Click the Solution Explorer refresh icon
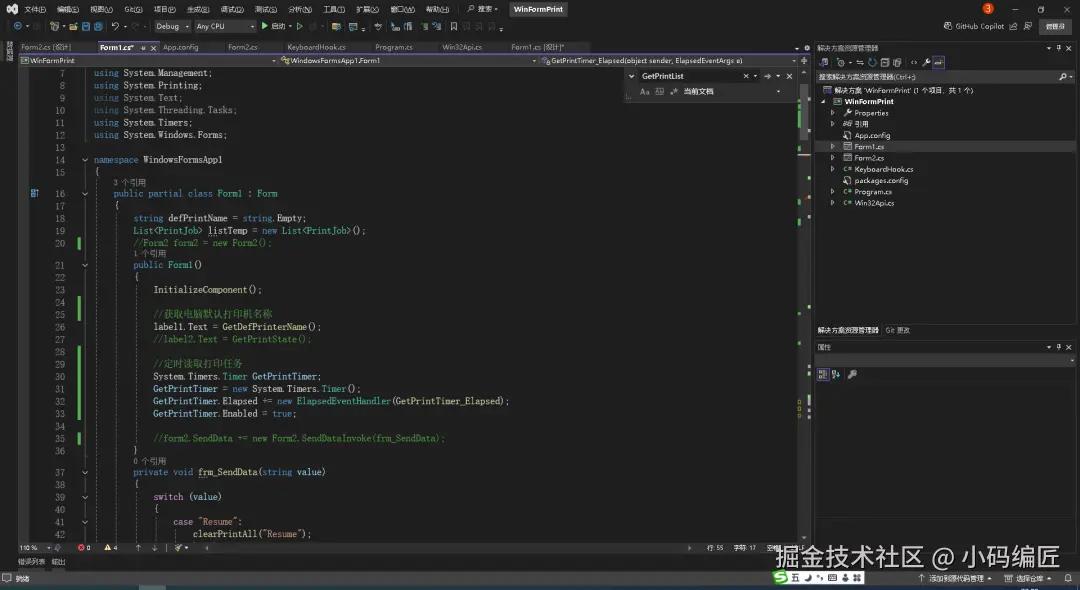The image size is (1080, 590). (873, 62)
